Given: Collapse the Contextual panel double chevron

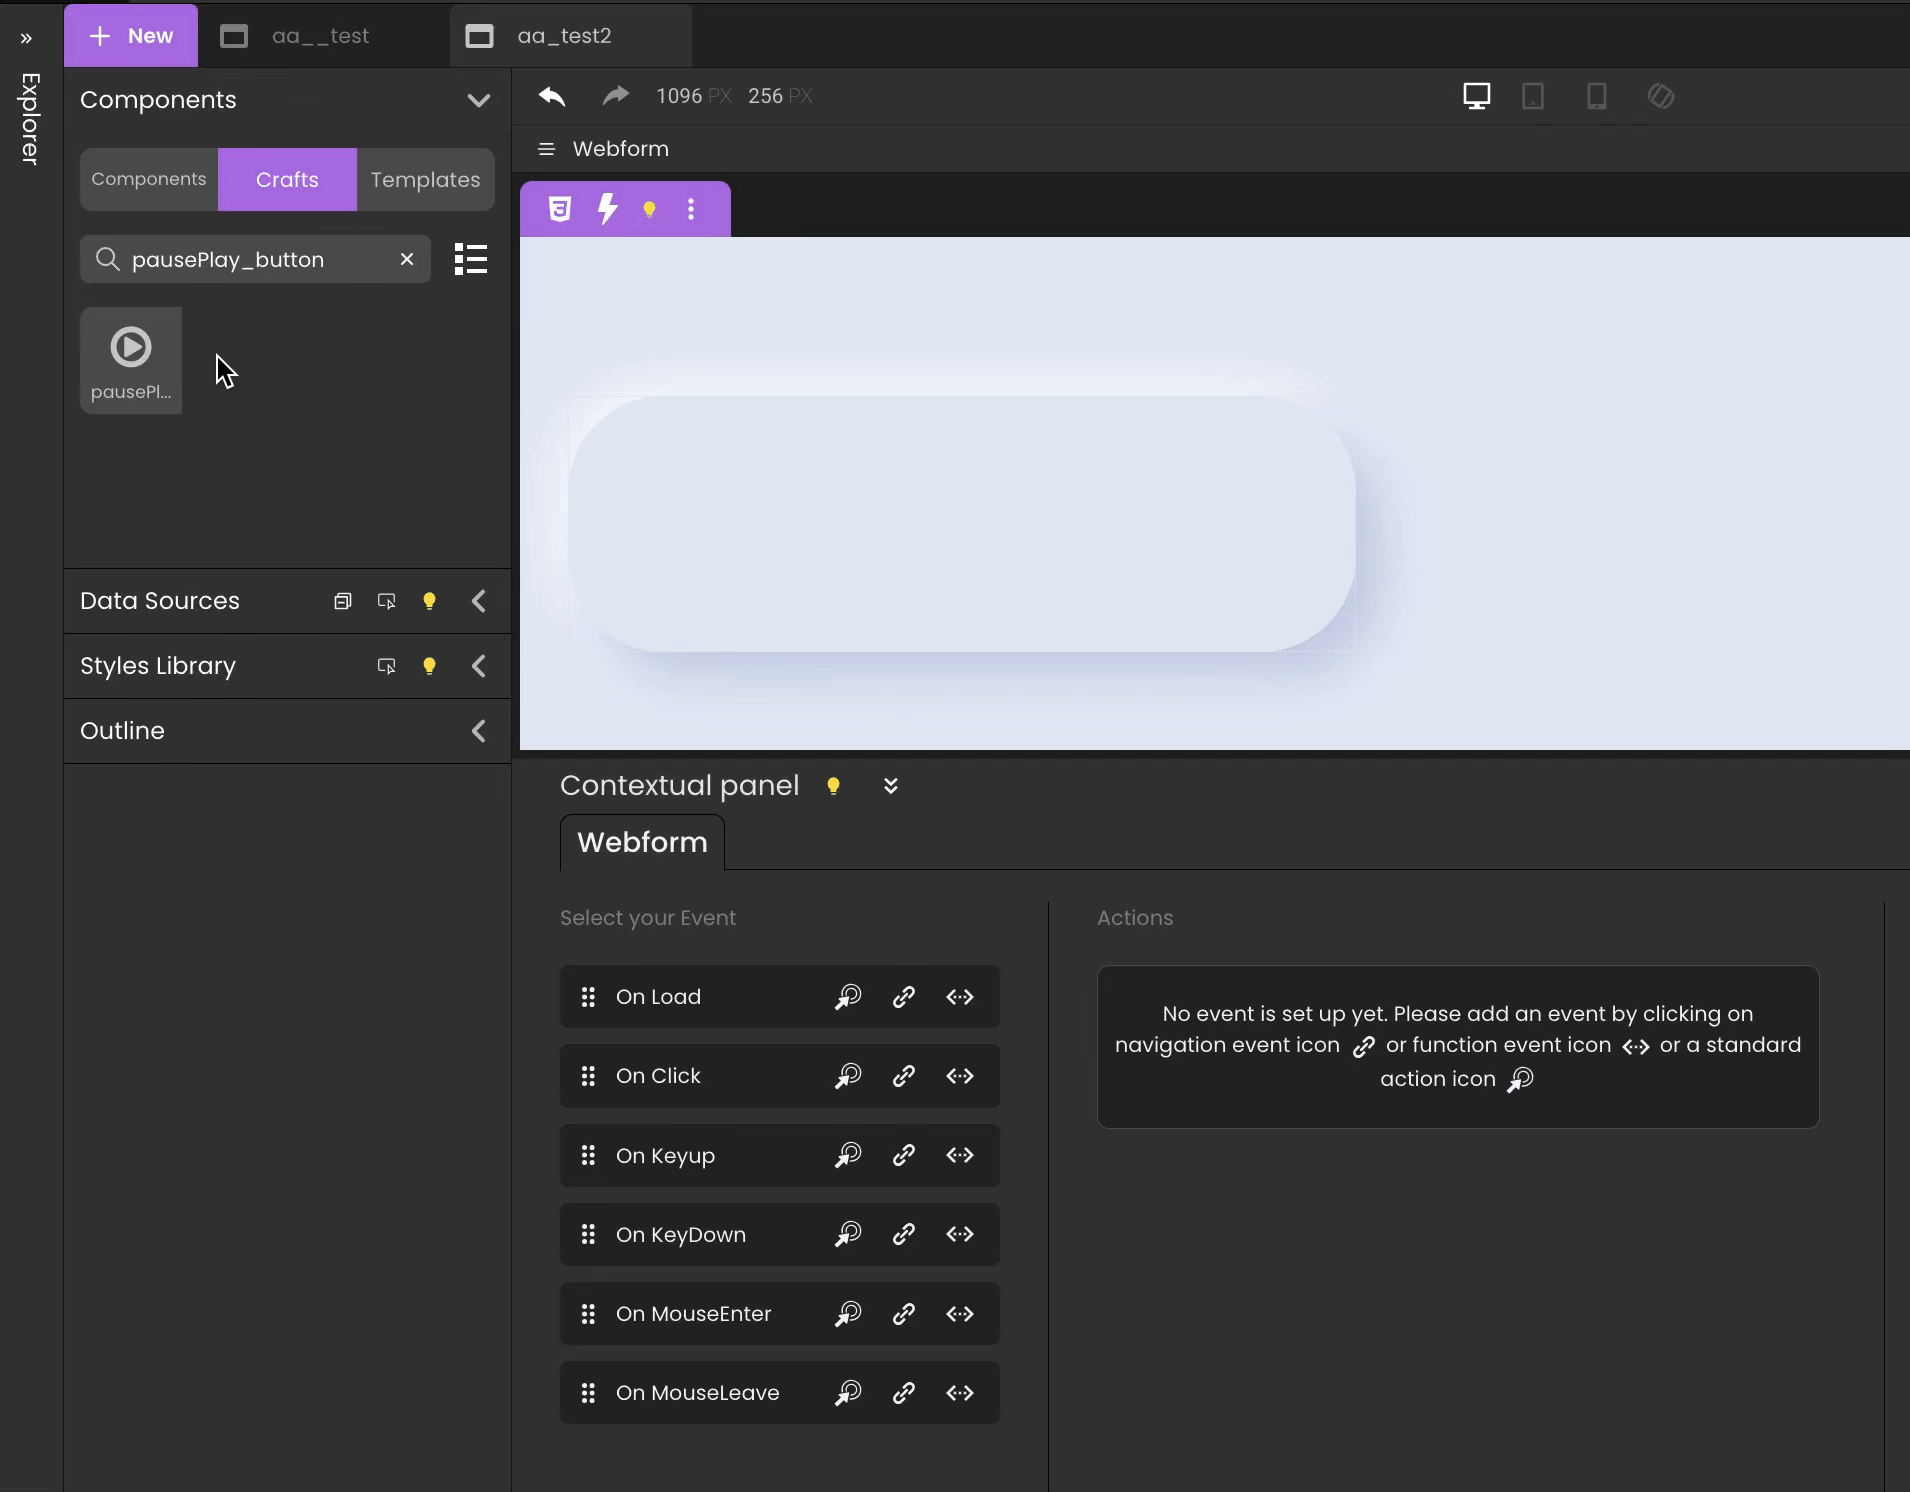Looking at the screenshot, I should pos(891,786).
